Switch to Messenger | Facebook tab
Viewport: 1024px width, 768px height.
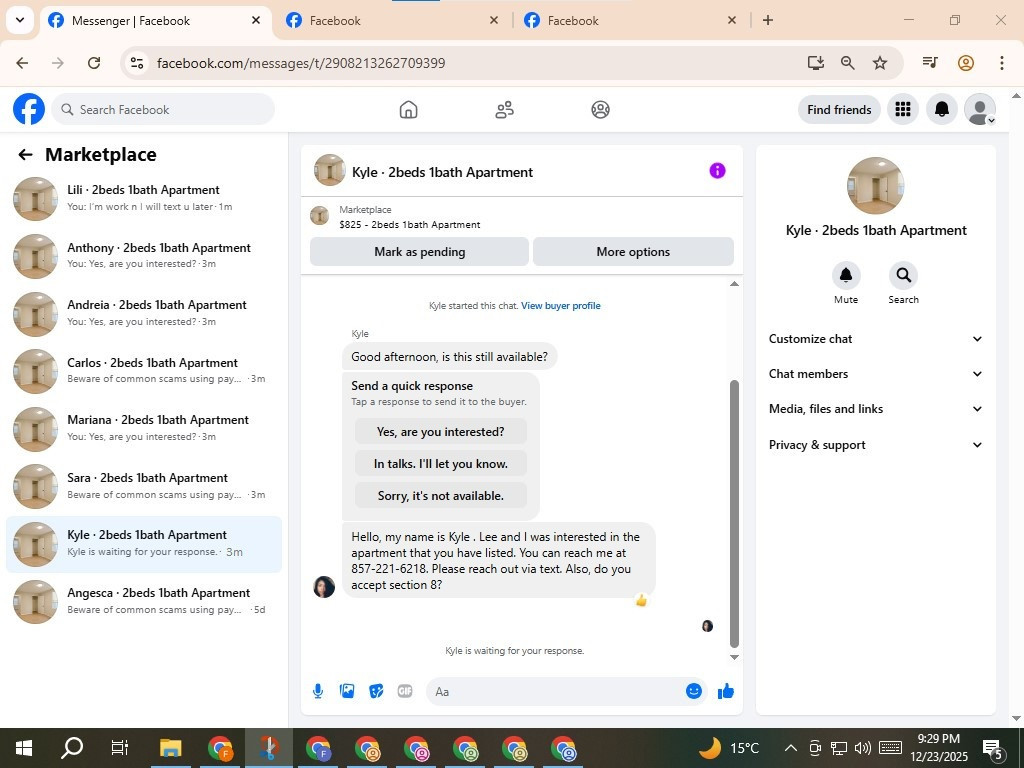point(155,21)
